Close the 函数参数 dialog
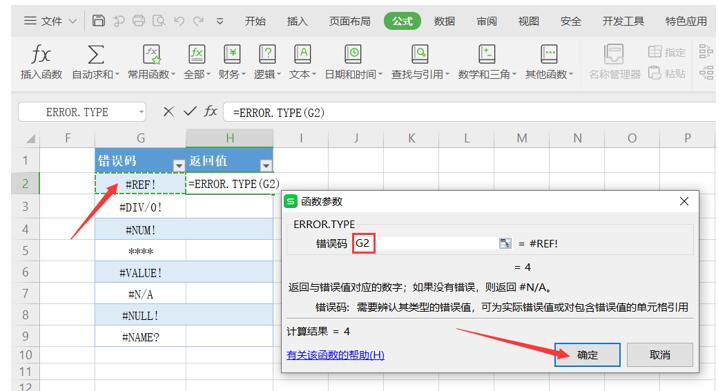This screenshot has width=719, height=391. 684,201
